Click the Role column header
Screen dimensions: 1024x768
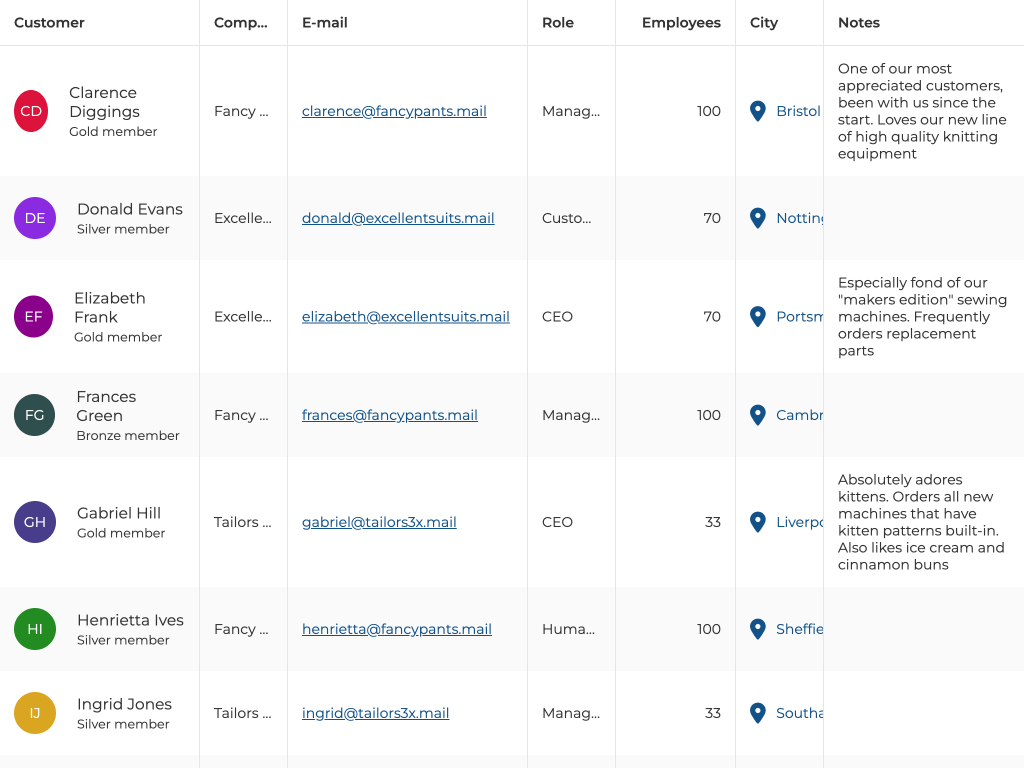pyautogui.click(x=558, y=23)
